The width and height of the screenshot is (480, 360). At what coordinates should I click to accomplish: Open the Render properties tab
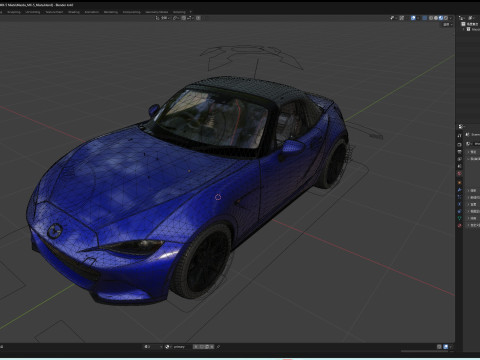[x=459, y=145]
